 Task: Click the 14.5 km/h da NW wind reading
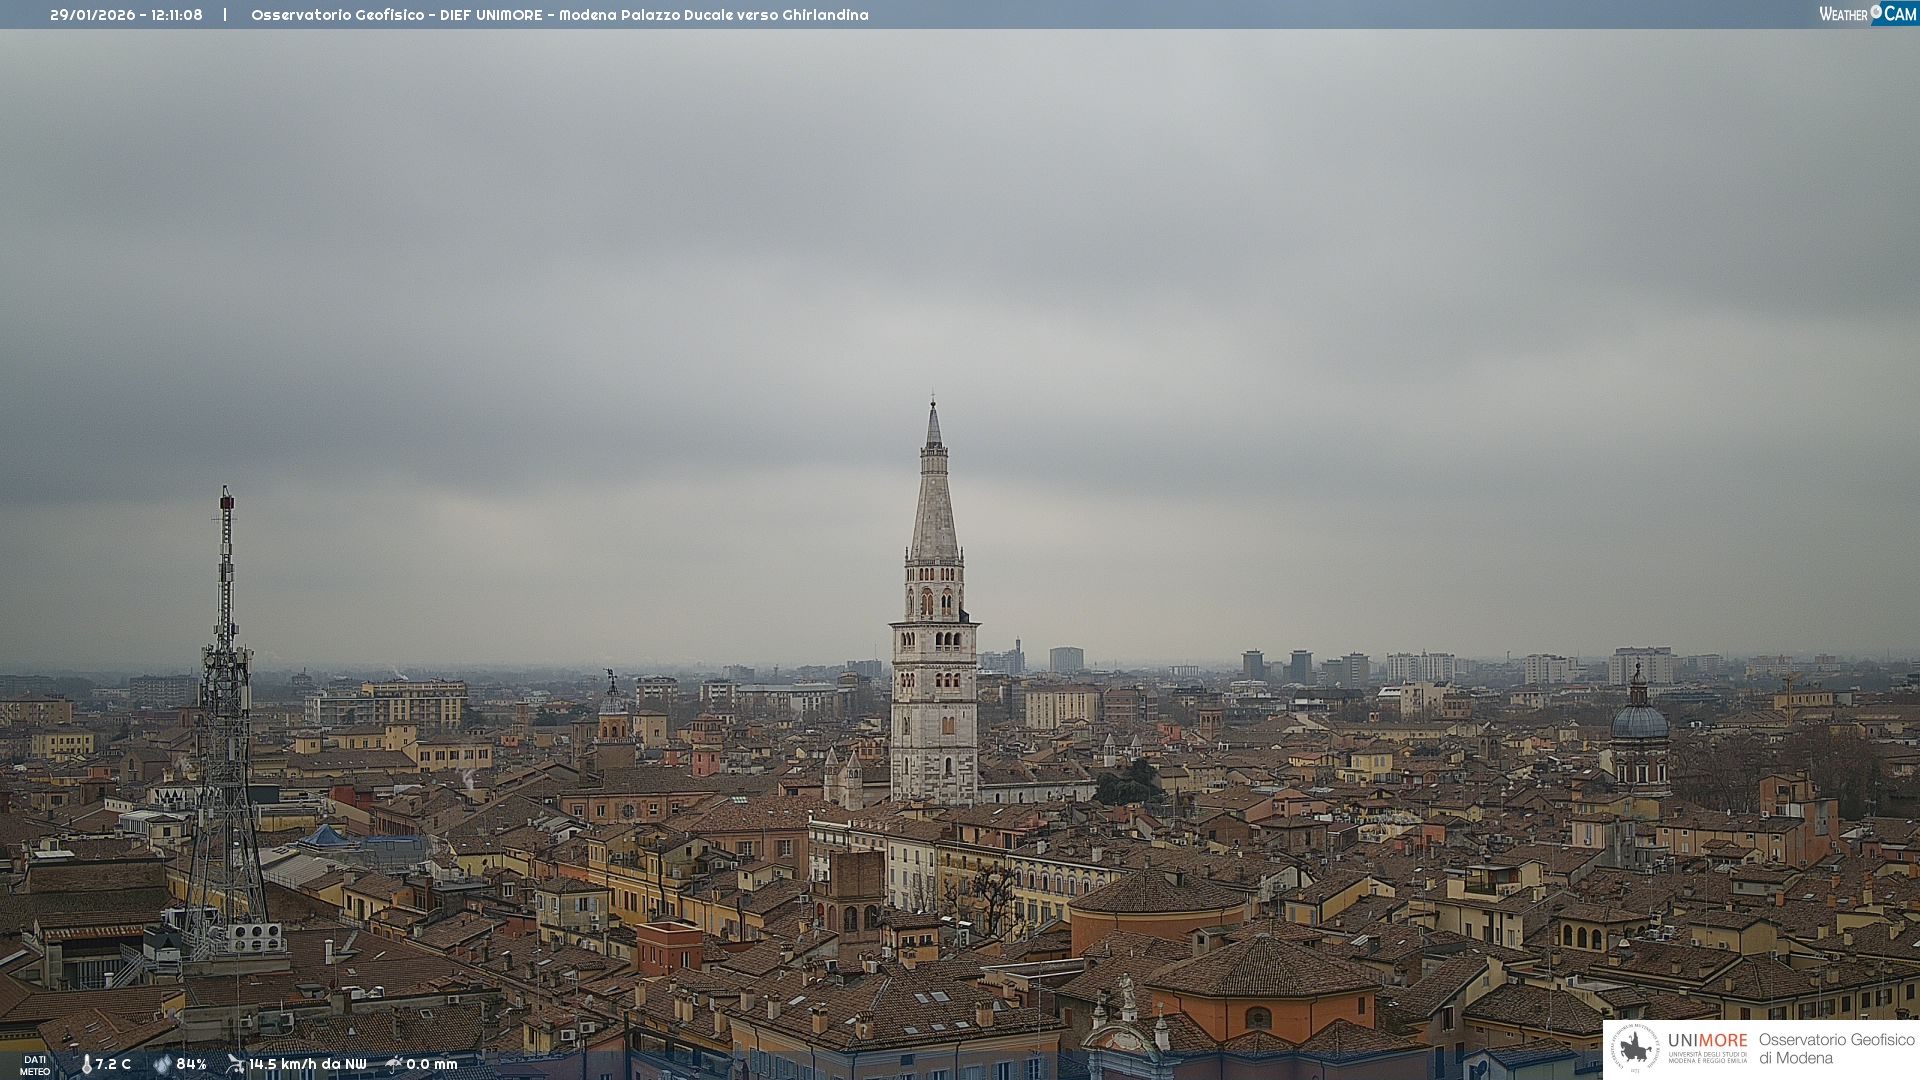(x=308, y=1065)
